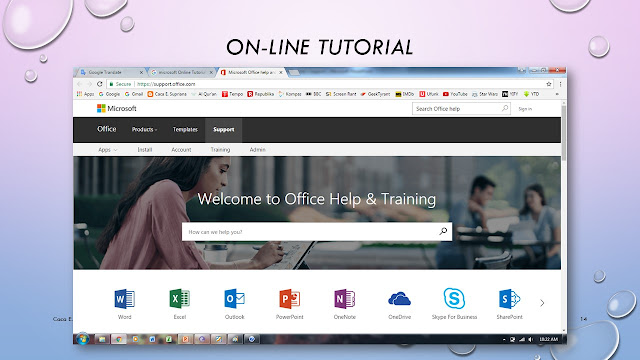Open the Templates menu item
Viewport: 640px width, 360px height.
185,129
